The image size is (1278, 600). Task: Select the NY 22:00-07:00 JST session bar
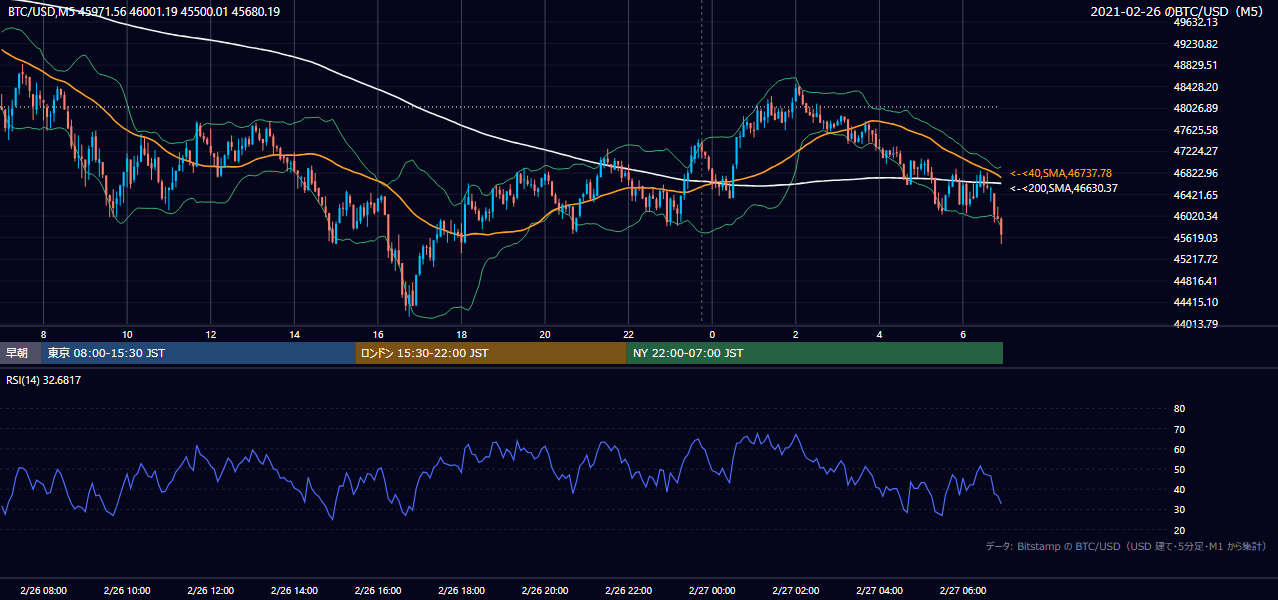point(814,353)
